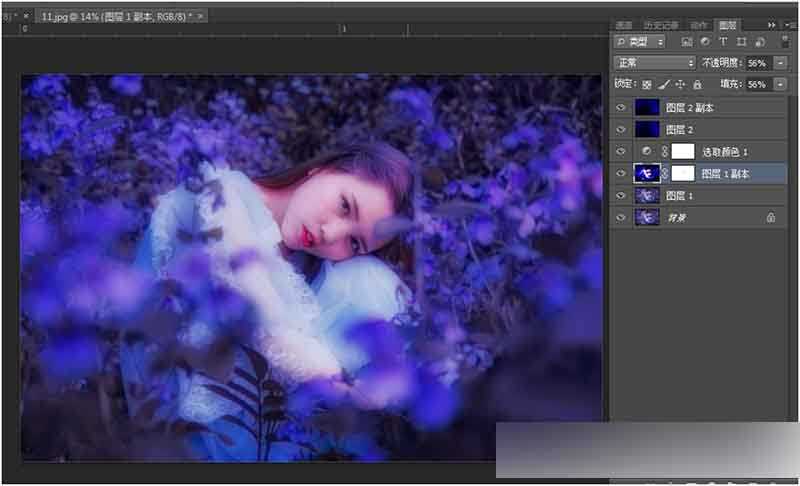800x486 pixels.
Task: Click the pixel layer filter icon
Action: 687,42
